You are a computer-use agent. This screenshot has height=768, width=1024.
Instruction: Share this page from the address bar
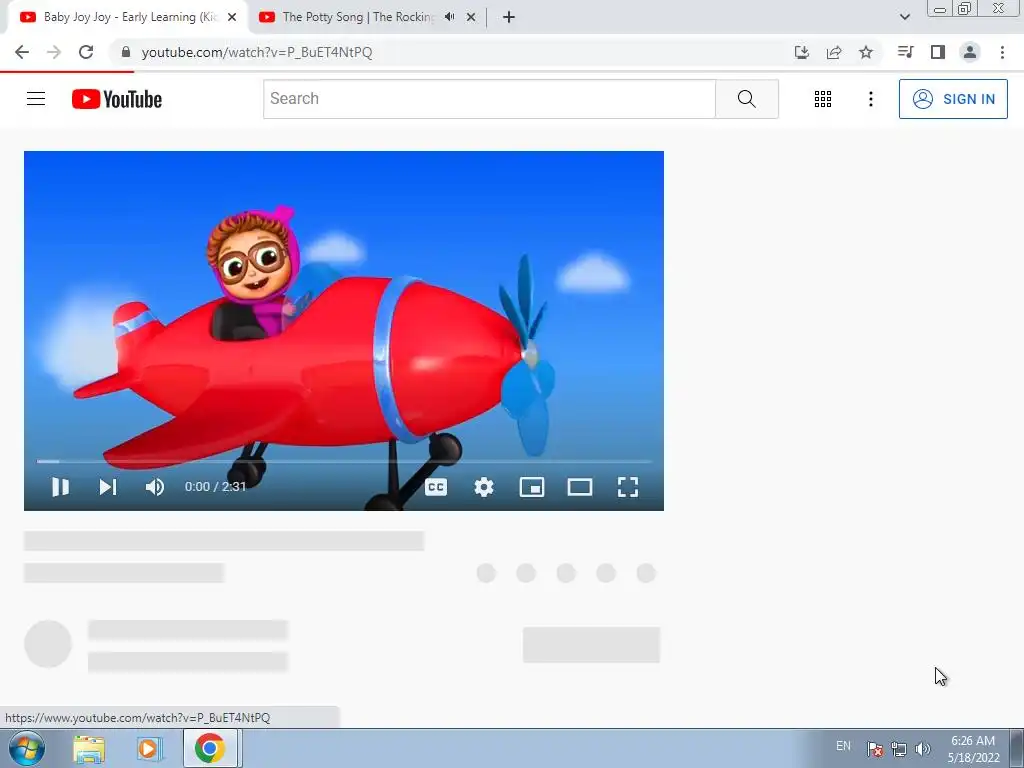[833, 52]
